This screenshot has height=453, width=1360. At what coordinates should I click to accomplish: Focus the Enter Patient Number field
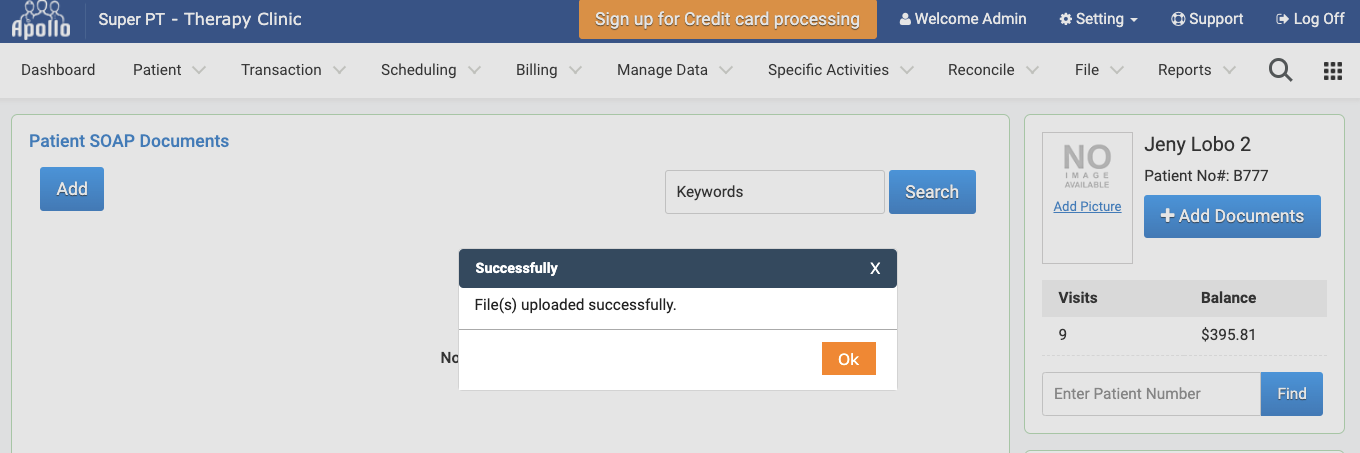1151,394
